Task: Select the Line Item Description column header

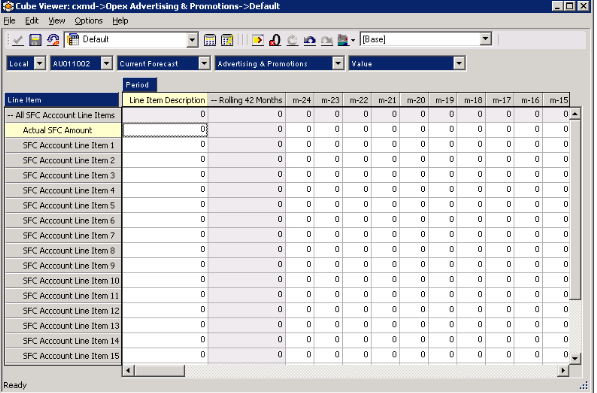Action: 165,100
